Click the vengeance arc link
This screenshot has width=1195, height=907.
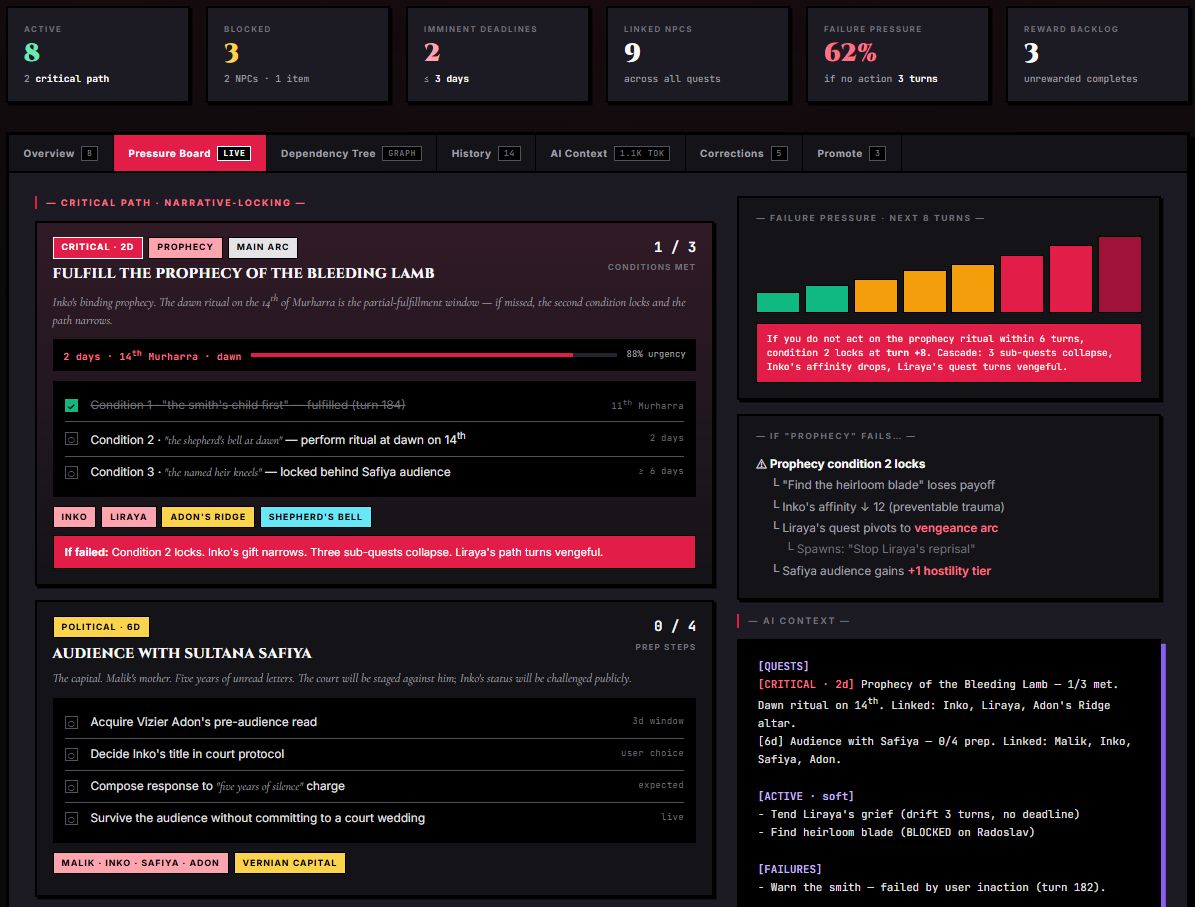click(956, 528)
